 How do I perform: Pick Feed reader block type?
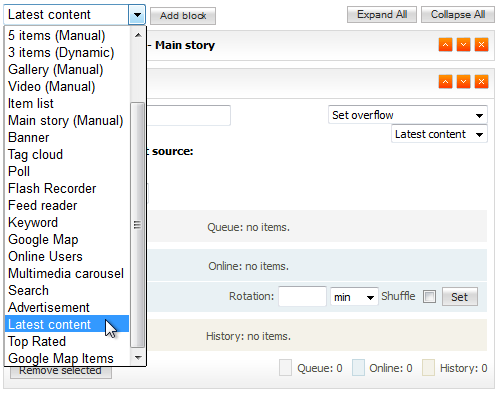67,205
